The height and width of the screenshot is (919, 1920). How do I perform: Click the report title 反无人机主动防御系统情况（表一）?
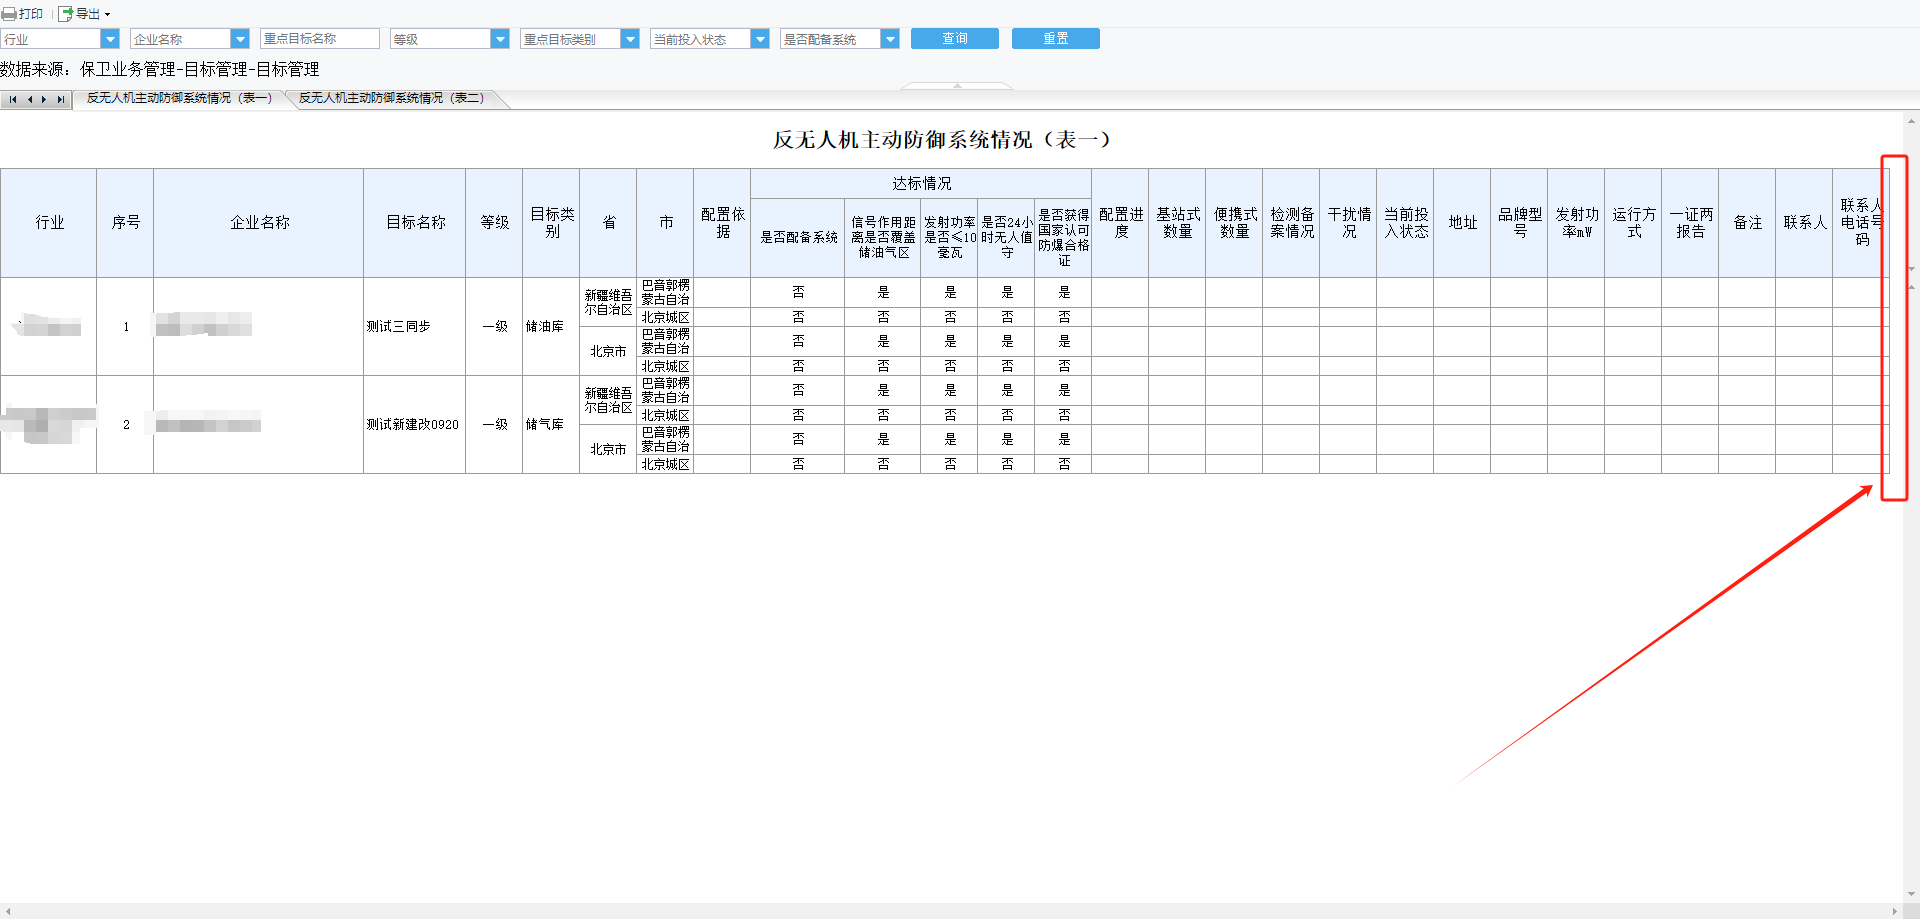(941, 140)
